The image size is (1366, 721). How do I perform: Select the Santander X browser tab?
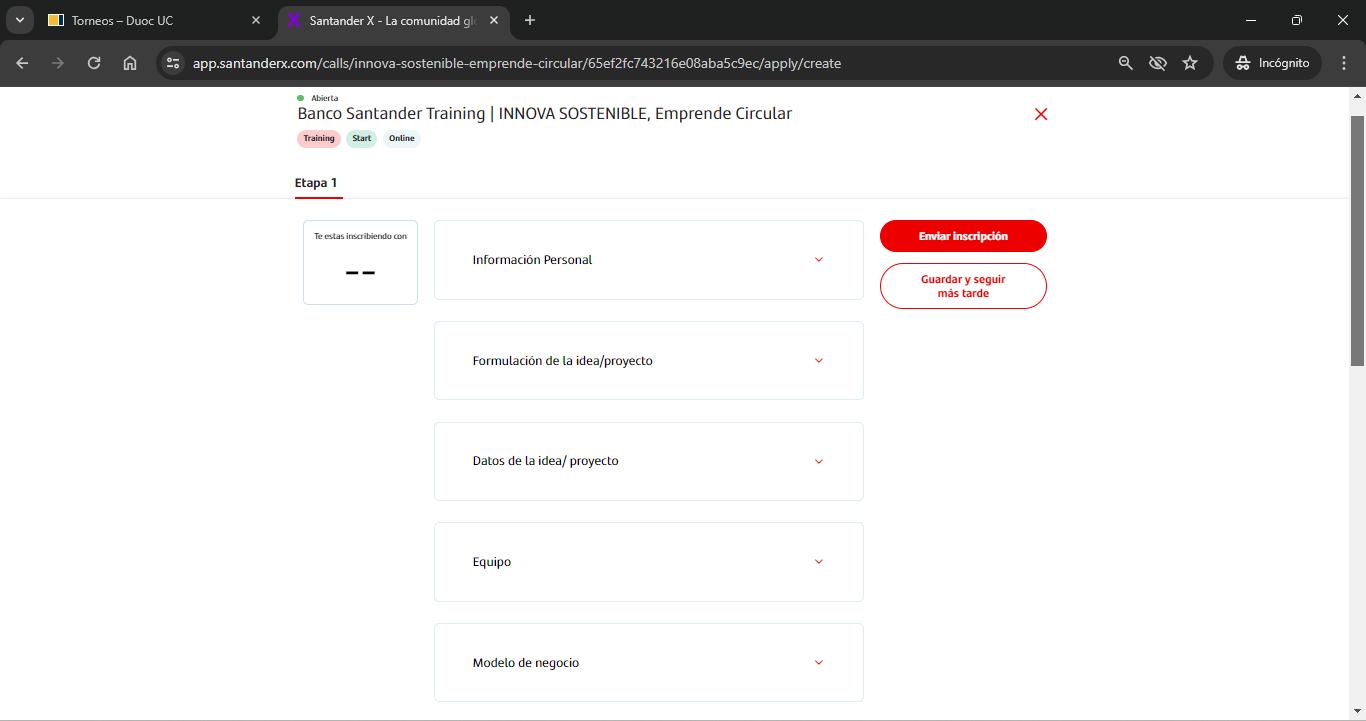(x=393, y=20)
